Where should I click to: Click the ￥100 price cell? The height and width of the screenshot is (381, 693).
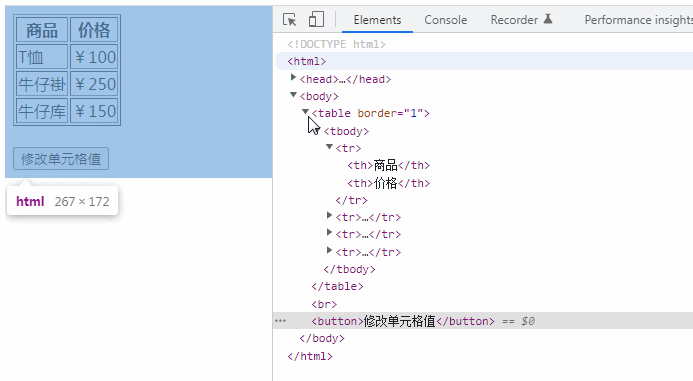click(94, 57)
